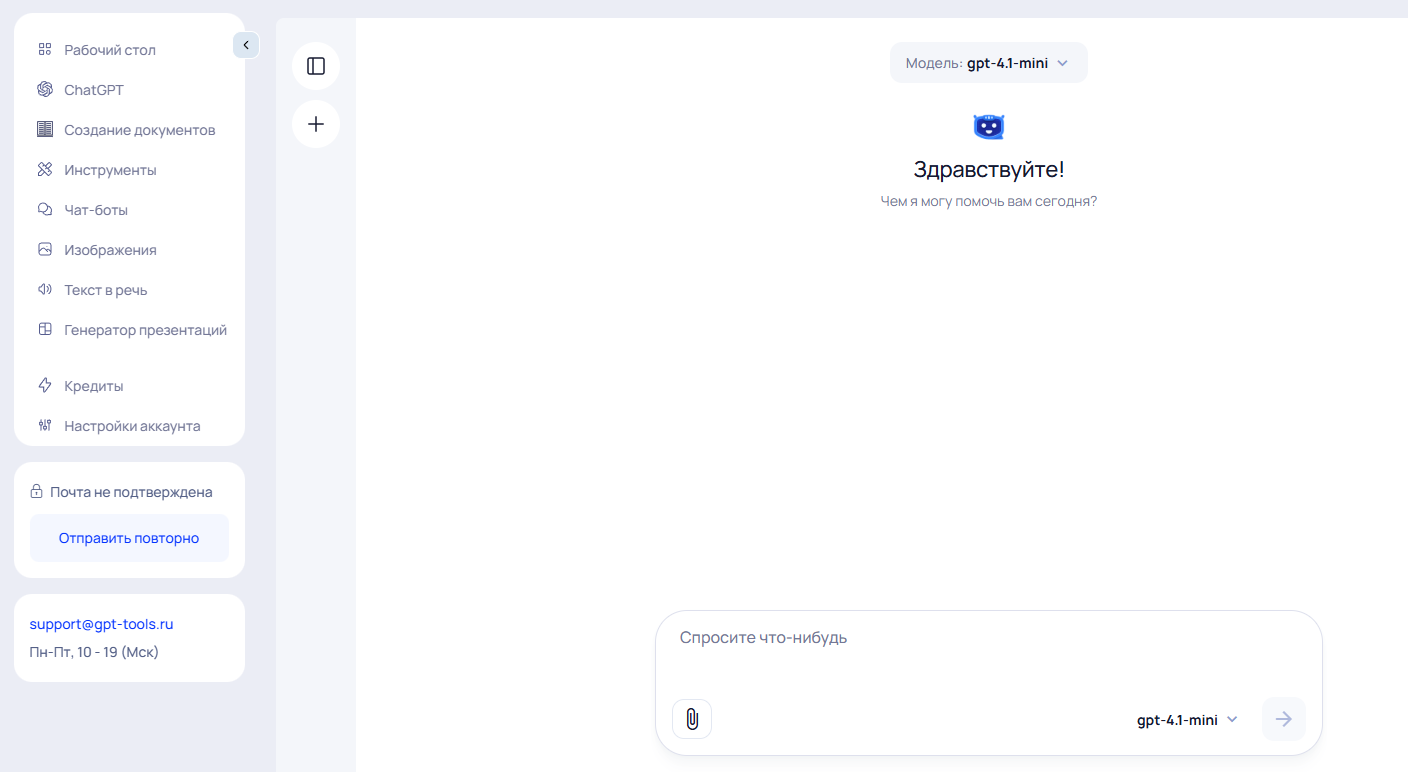1408x772 pixels.
Task: Collapse the left sidebar with arrow button
Action: 246,45
